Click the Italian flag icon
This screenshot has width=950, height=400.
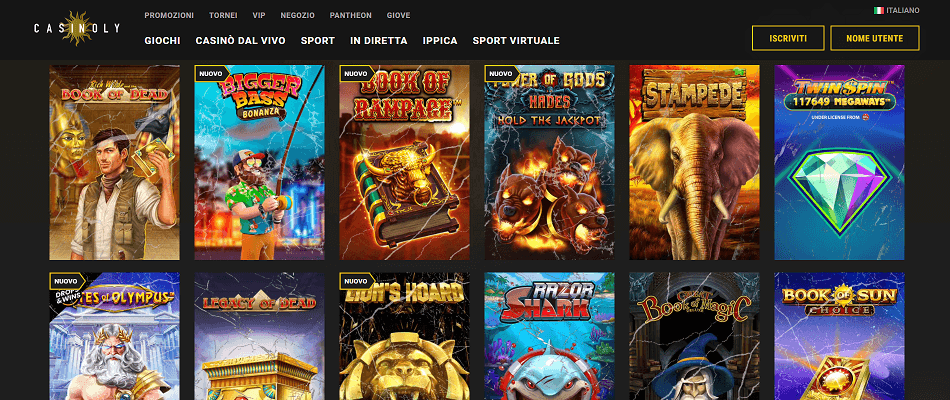click(x=879, y=10)
